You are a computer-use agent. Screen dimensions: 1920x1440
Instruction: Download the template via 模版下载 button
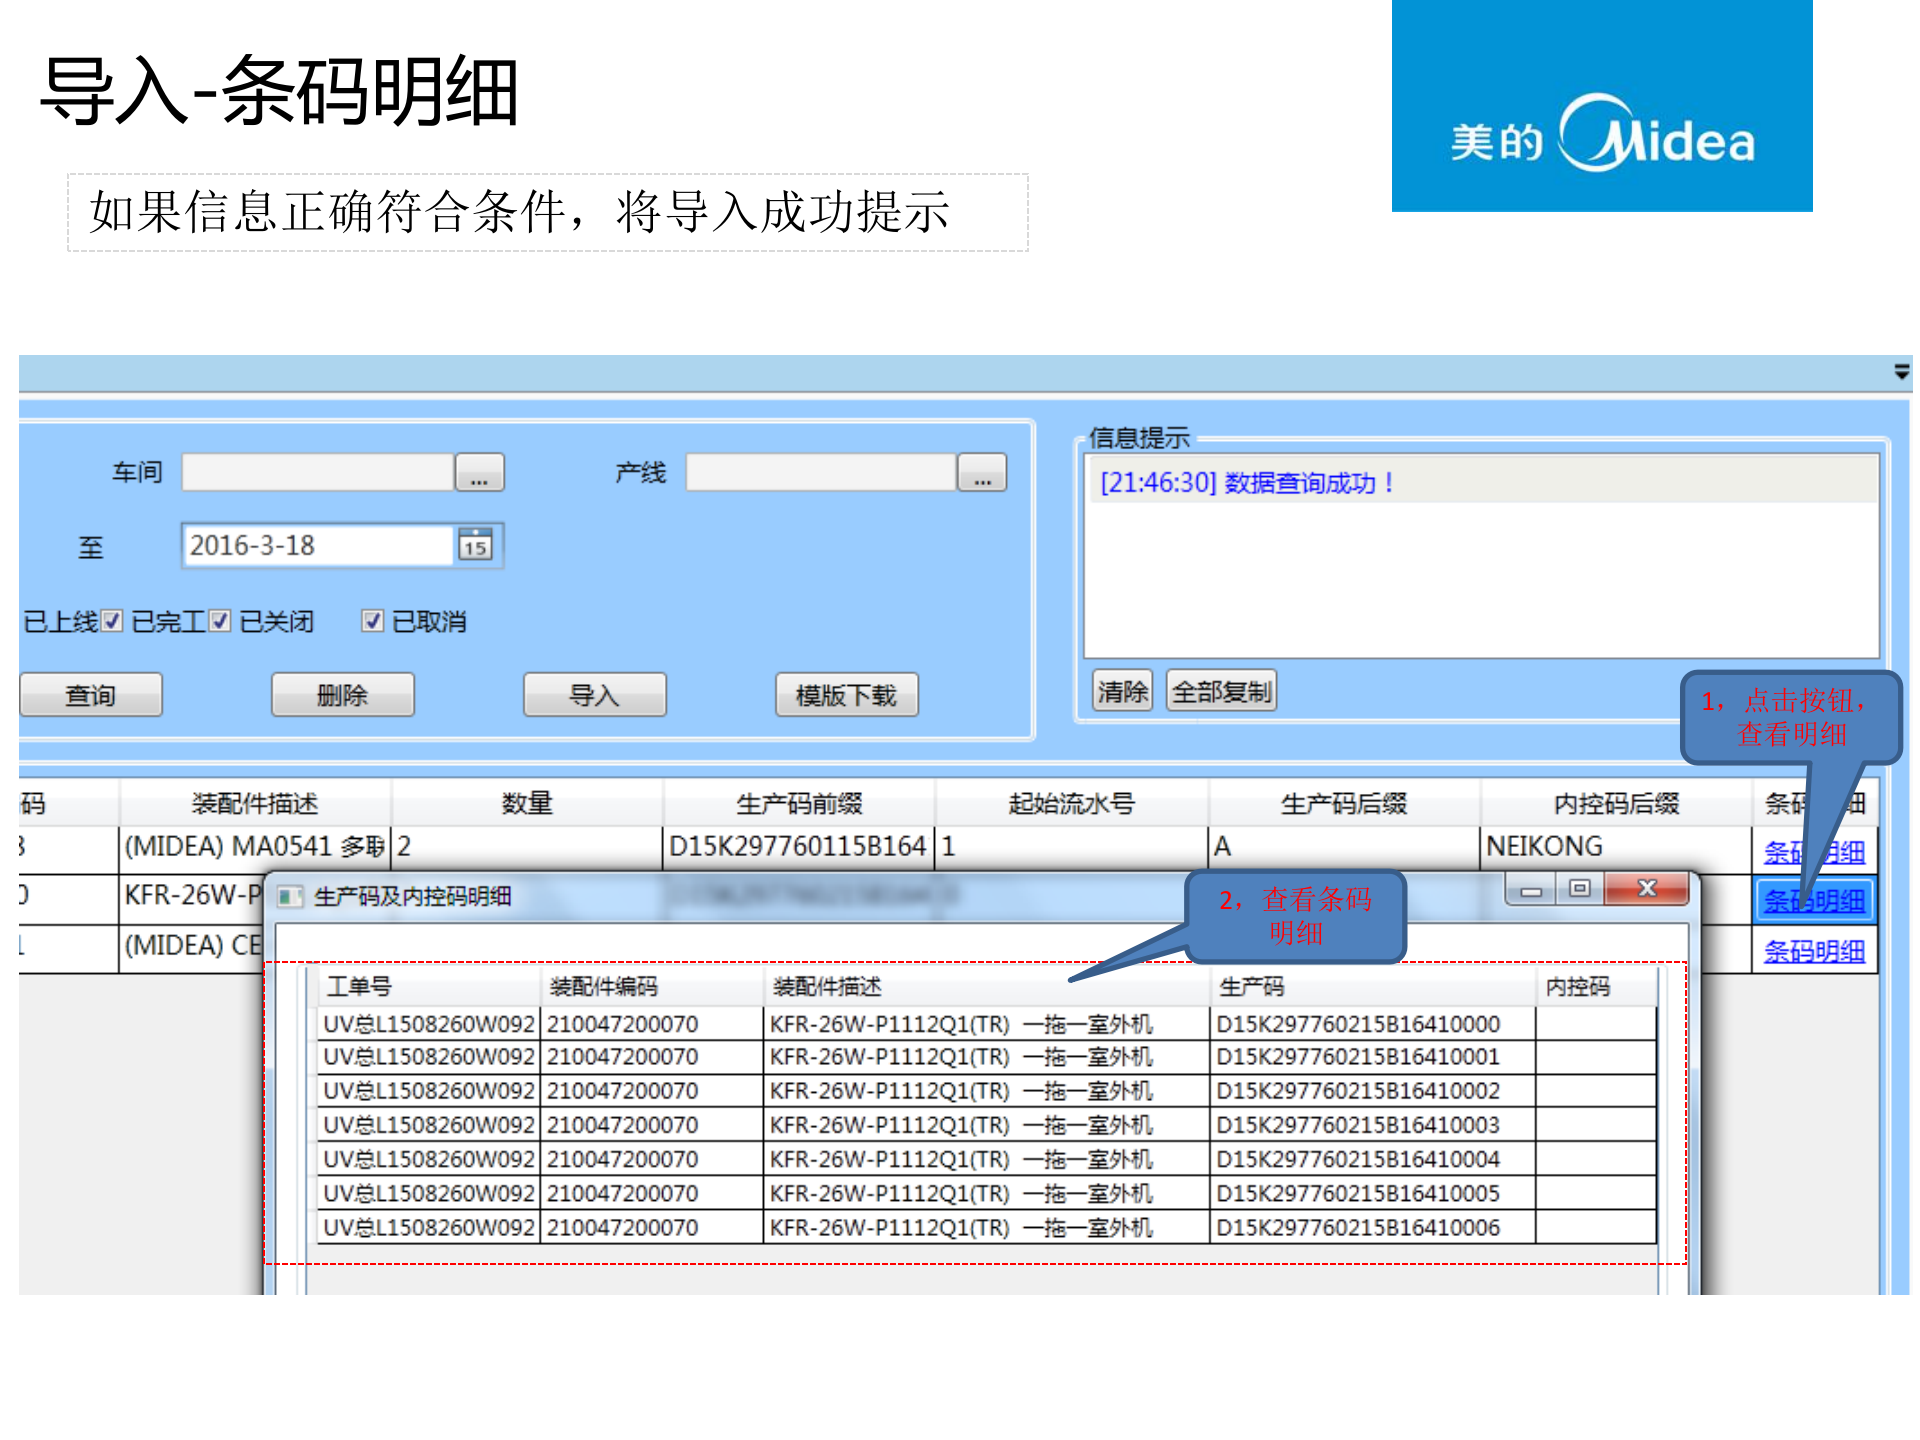[x=845, y=694]
